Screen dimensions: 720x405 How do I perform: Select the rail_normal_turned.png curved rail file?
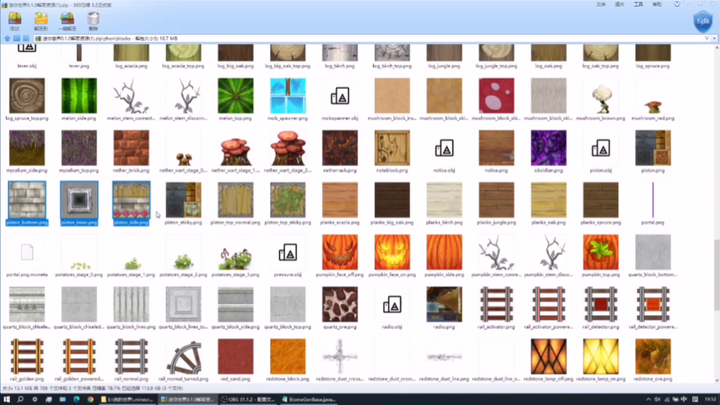click(183, 360)
